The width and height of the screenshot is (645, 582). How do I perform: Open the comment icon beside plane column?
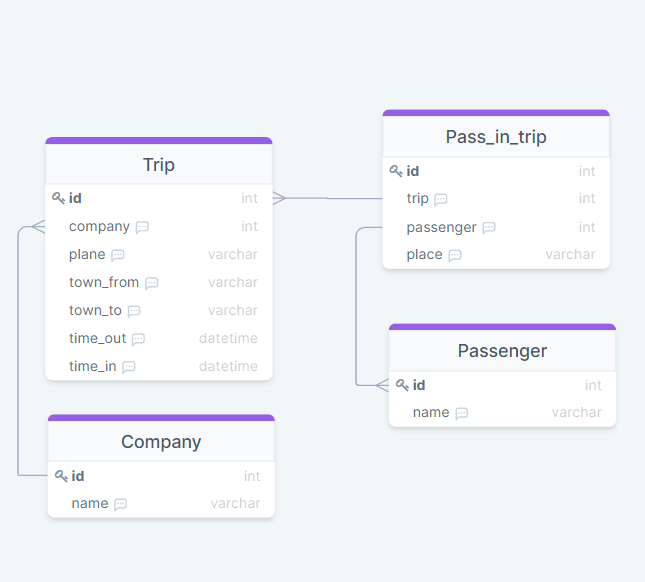[x=118, y=255]
